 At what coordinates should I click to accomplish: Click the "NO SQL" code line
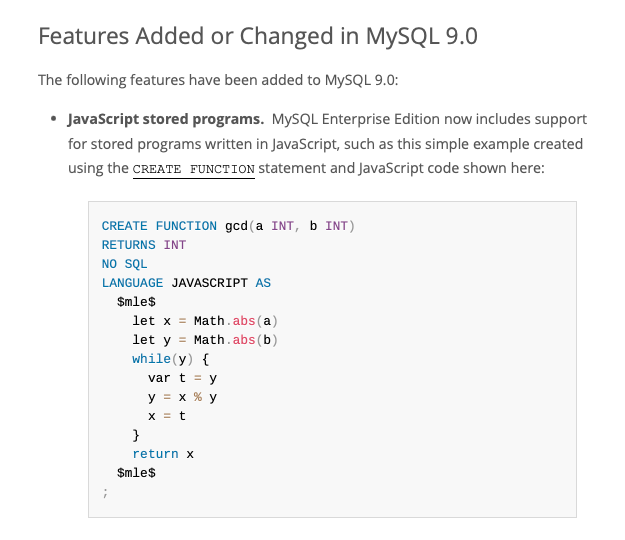(124, 264)
